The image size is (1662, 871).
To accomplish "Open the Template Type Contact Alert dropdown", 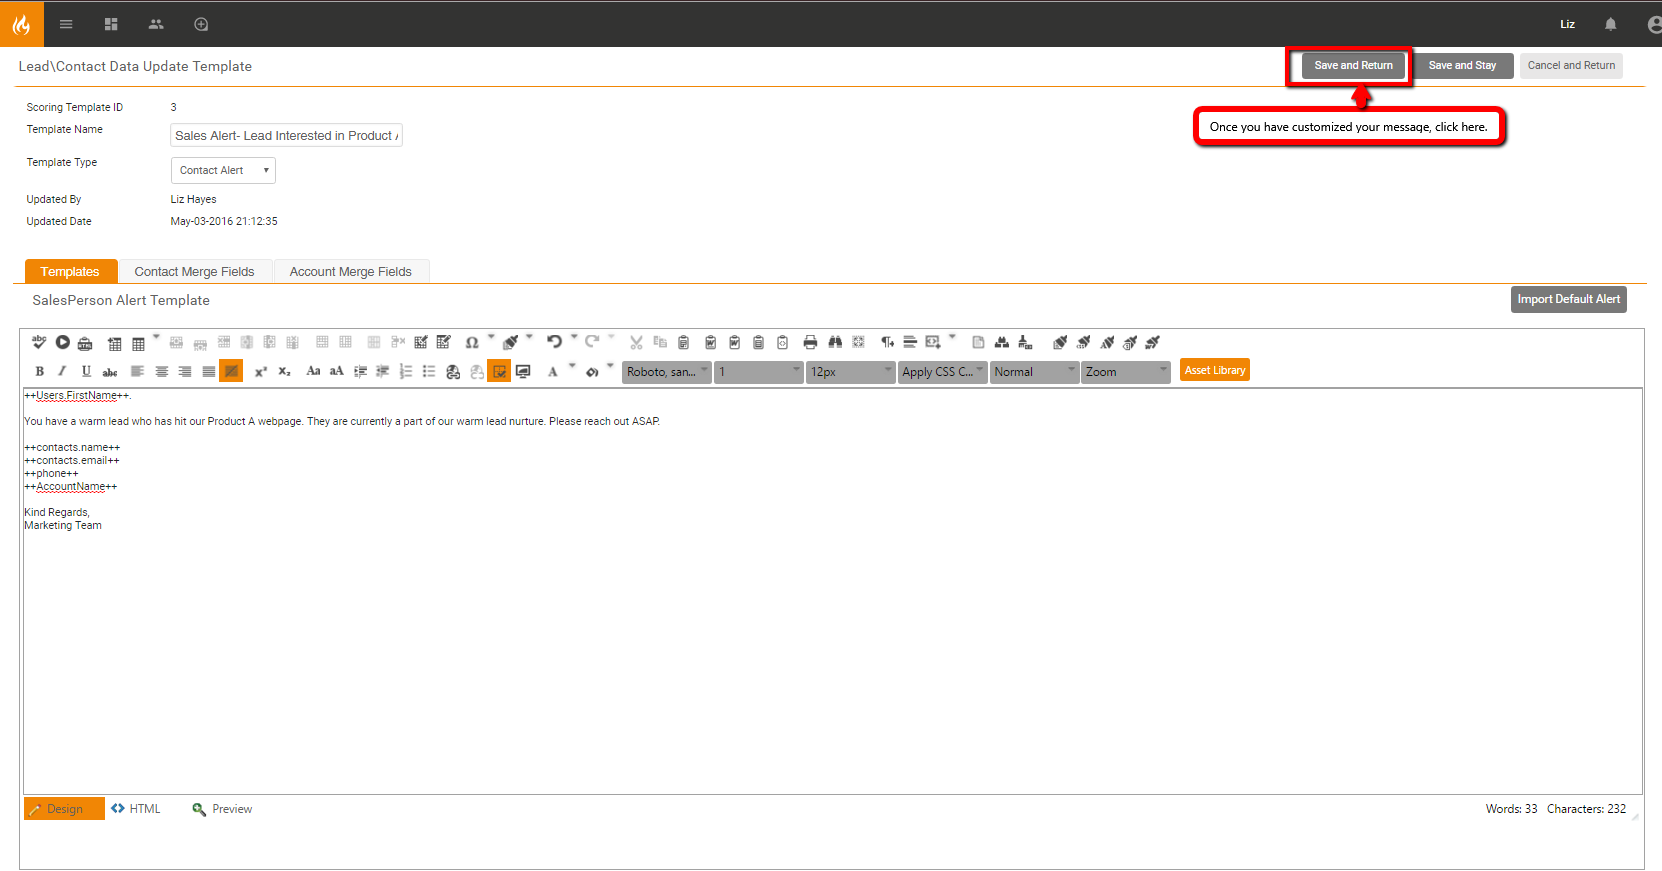I will click(x=223, y=170).
